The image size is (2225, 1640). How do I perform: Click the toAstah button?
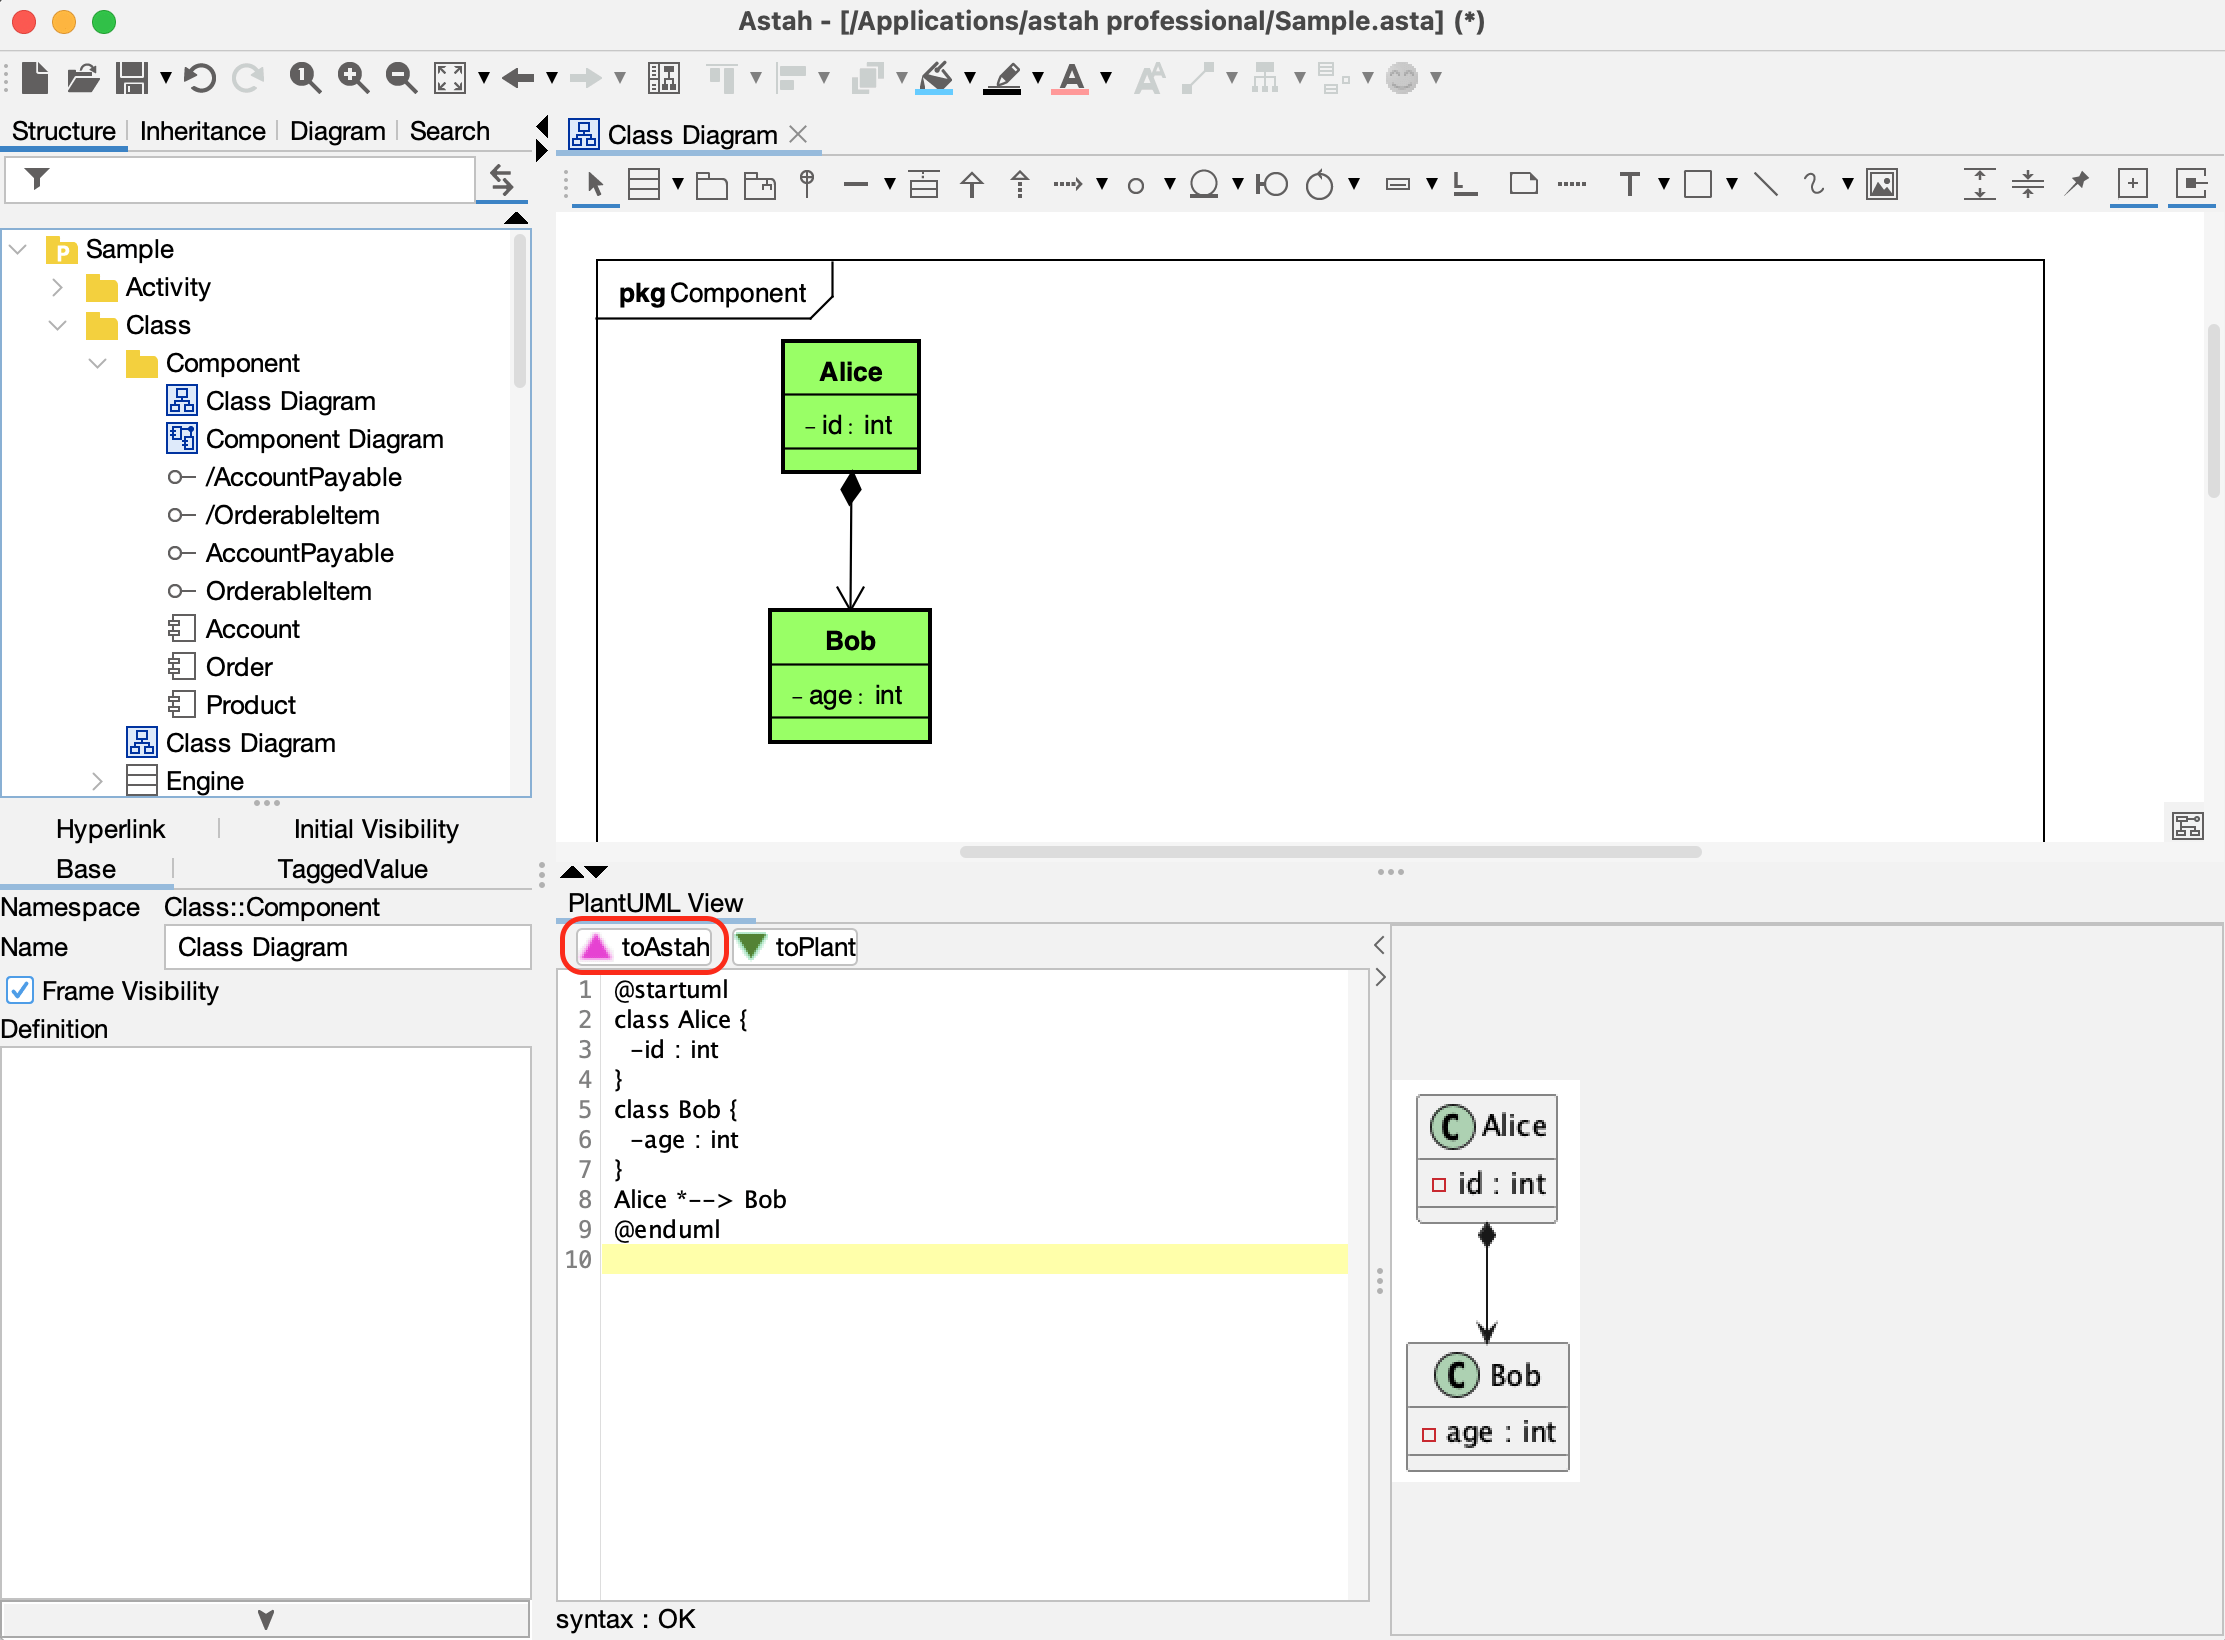[645, 946]
